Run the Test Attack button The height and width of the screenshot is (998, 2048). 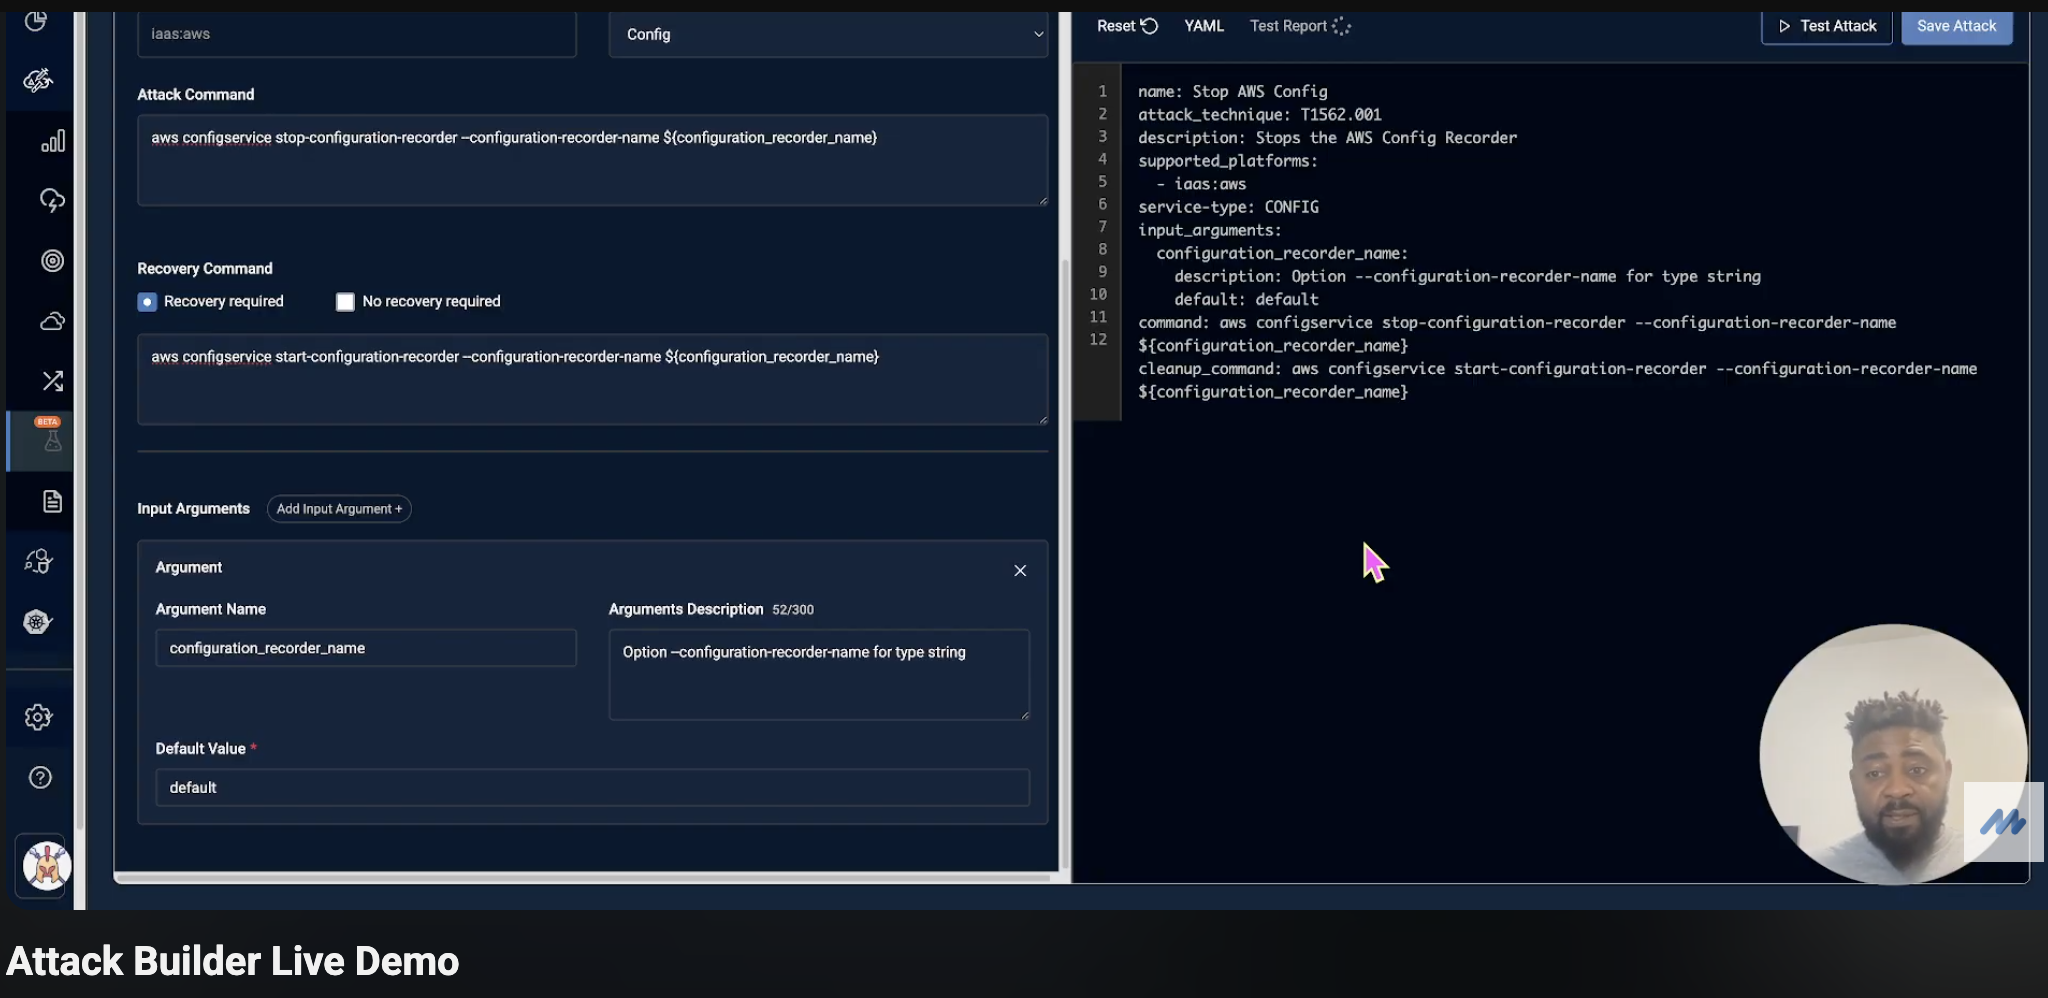pos(1825,26)
